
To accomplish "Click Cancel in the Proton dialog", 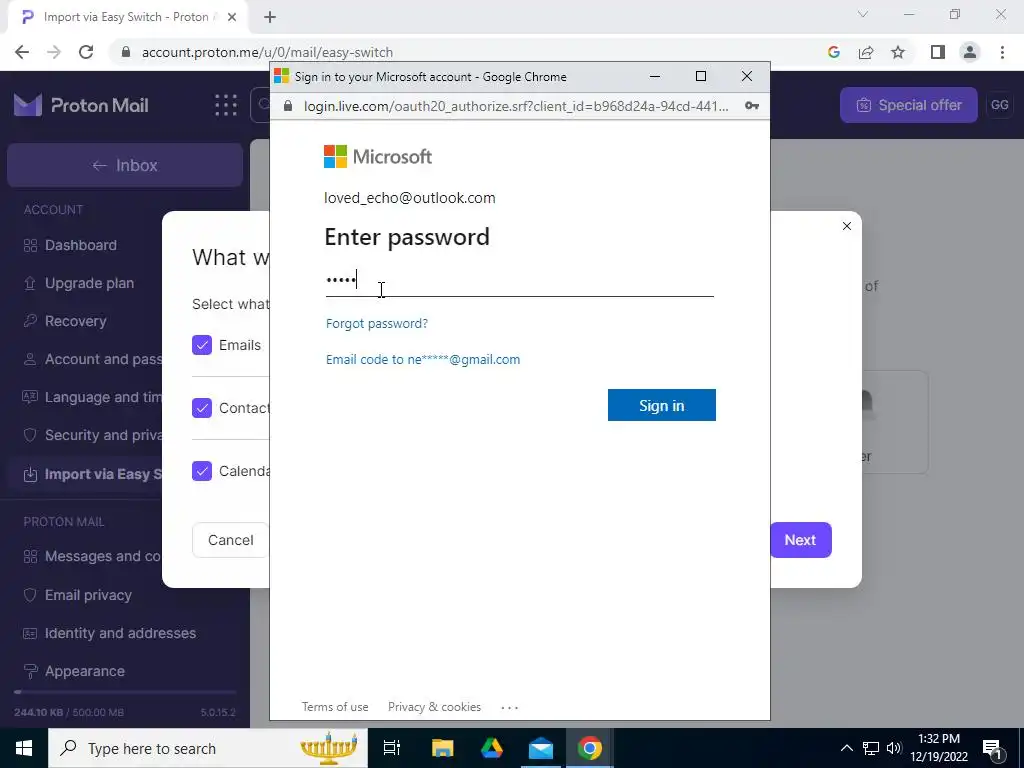I will 231,540.
